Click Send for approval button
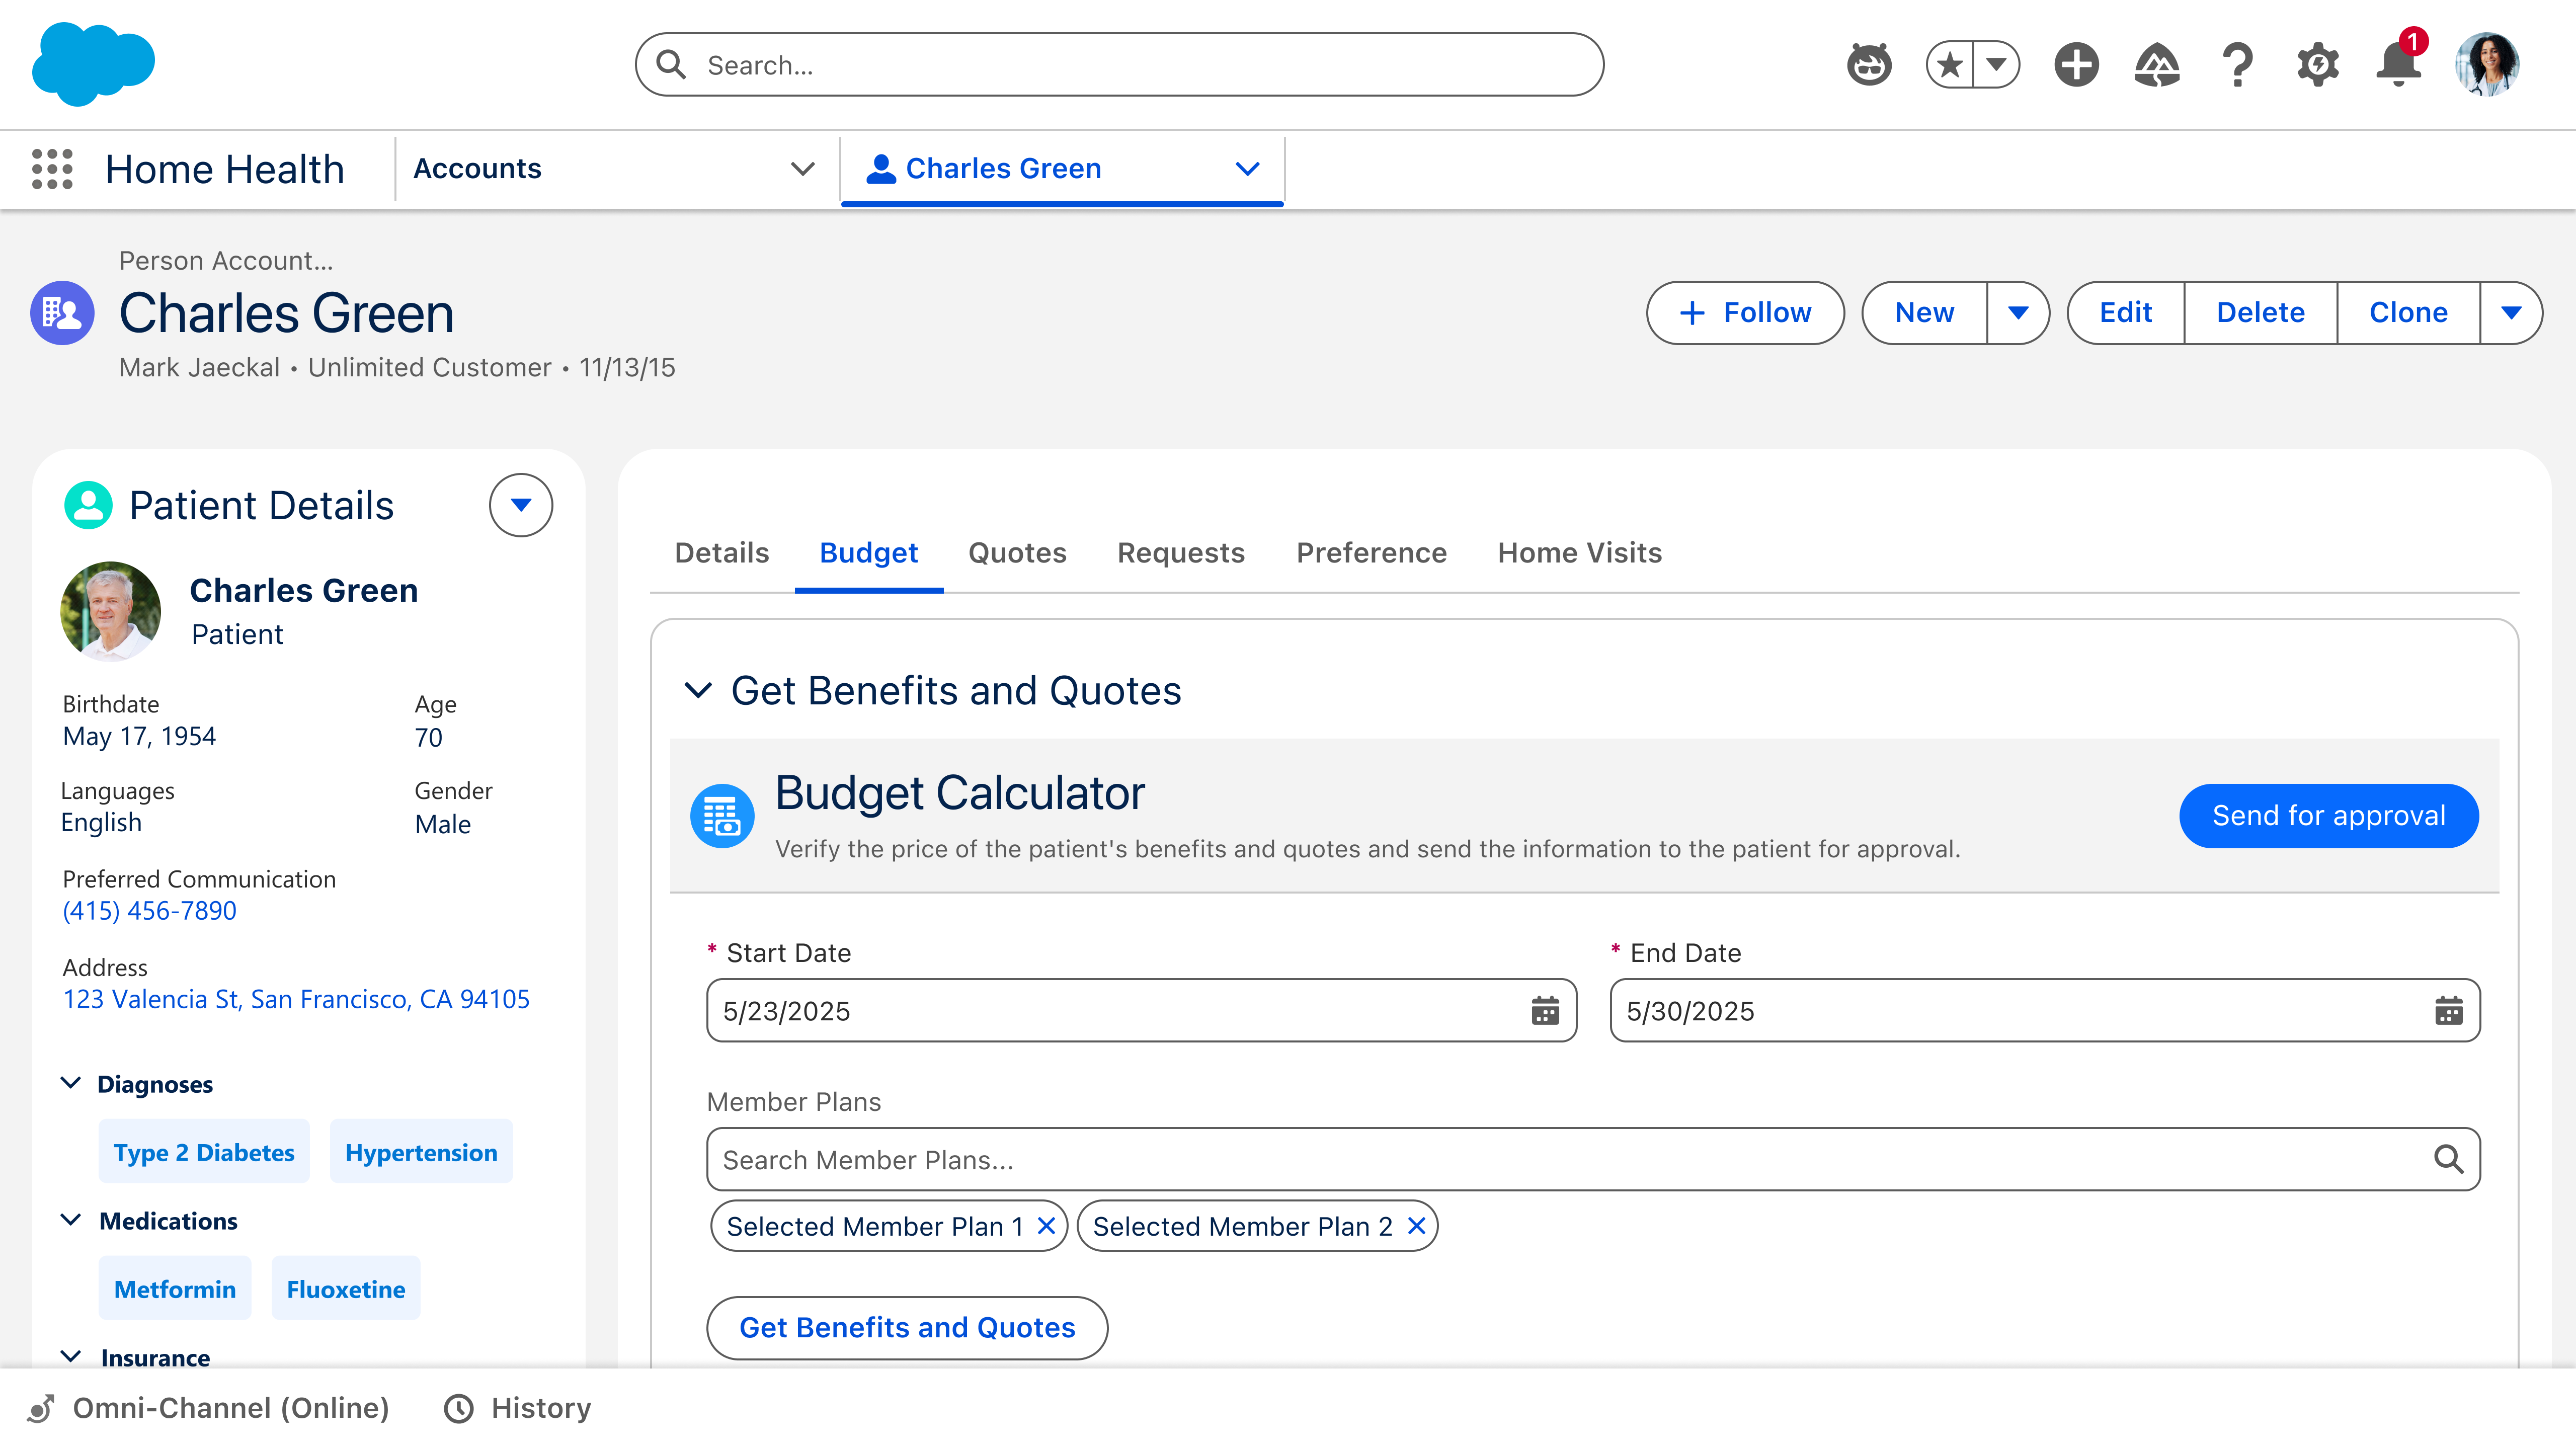 coord(2328,816)
